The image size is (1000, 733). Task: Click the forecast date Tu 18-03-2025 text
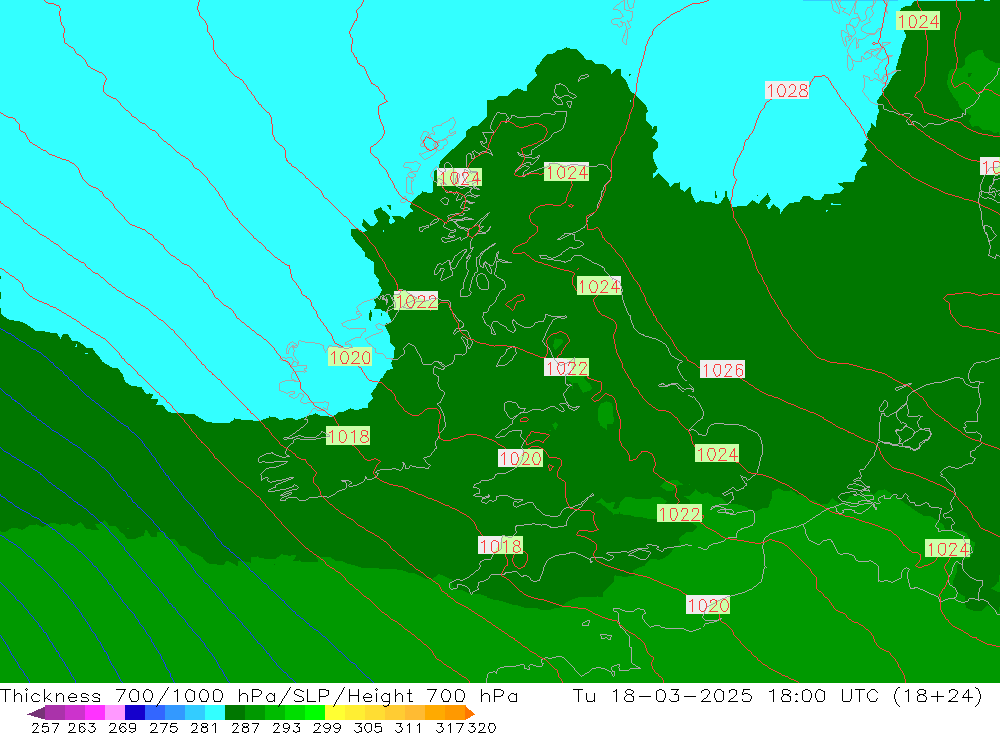click(663, 695)
